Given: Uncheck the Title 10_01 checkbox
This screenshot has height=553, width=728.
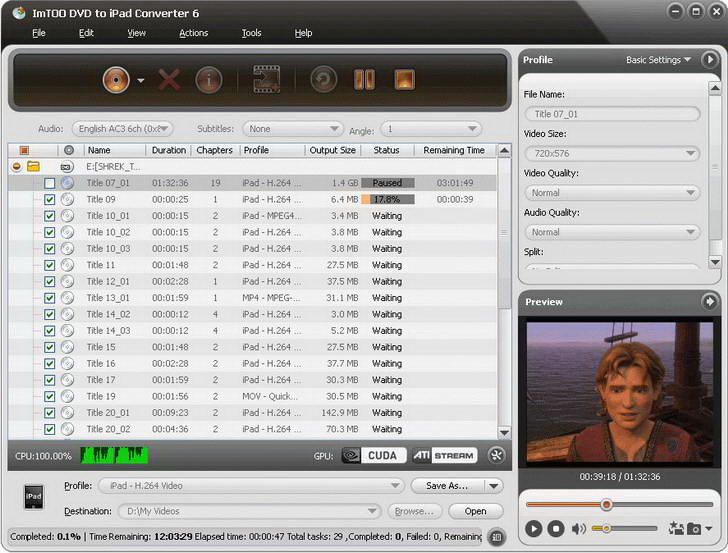Looking at the screenshot, I should tap(50, 216).
